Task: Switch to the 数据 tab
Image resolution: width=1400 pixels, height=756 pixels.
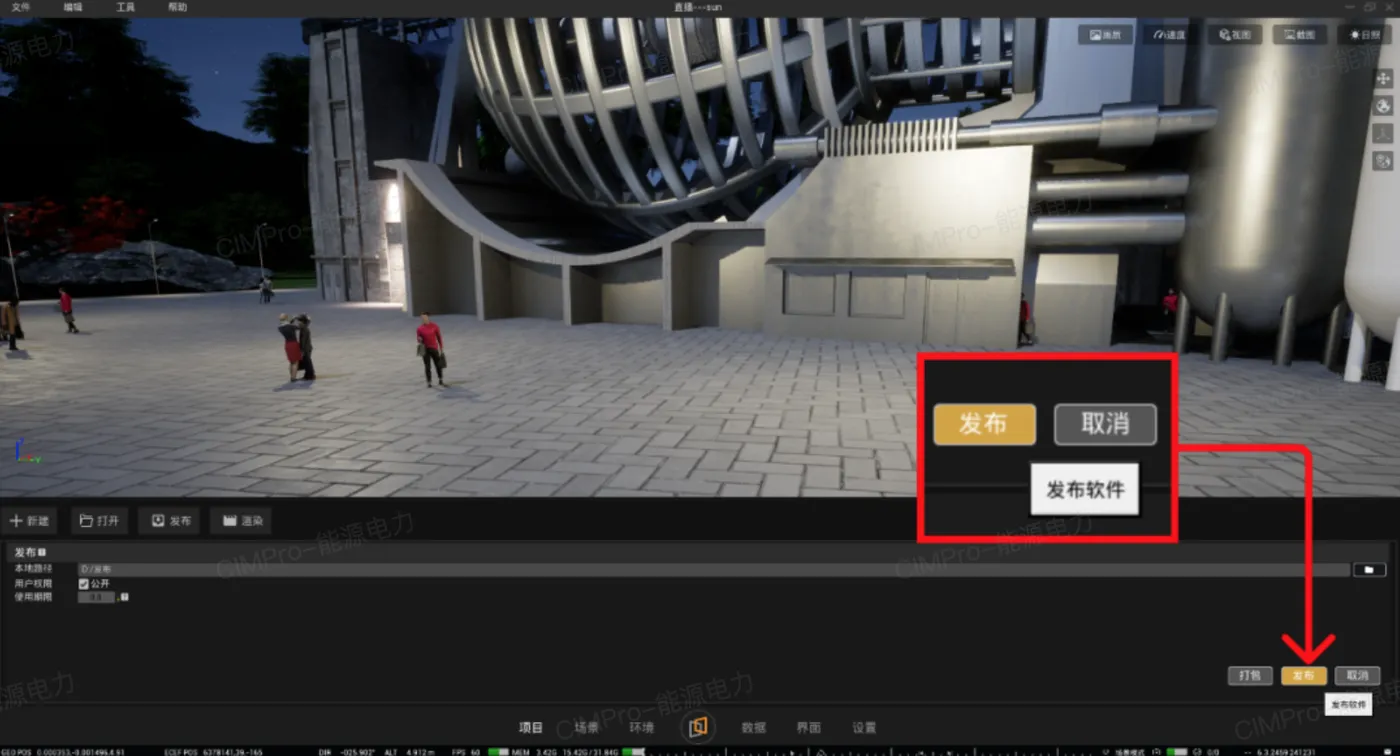Action: tap(753, 728)
